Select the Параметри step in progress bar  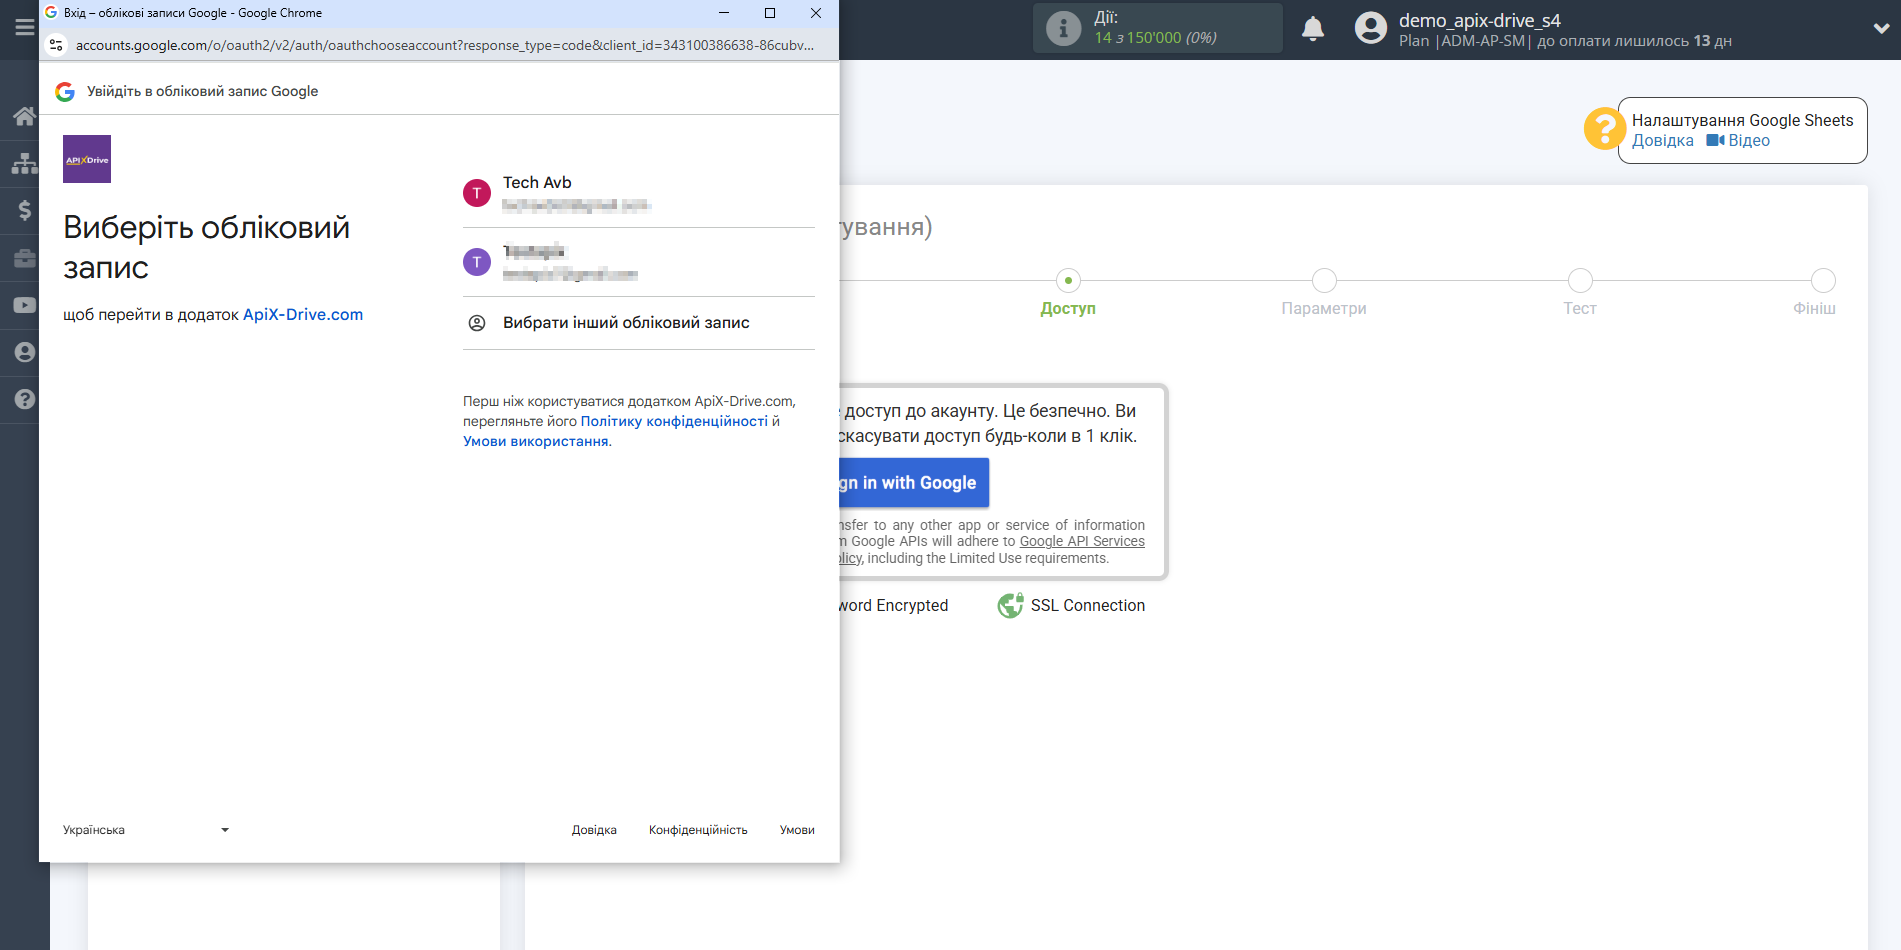[1324, 295]
